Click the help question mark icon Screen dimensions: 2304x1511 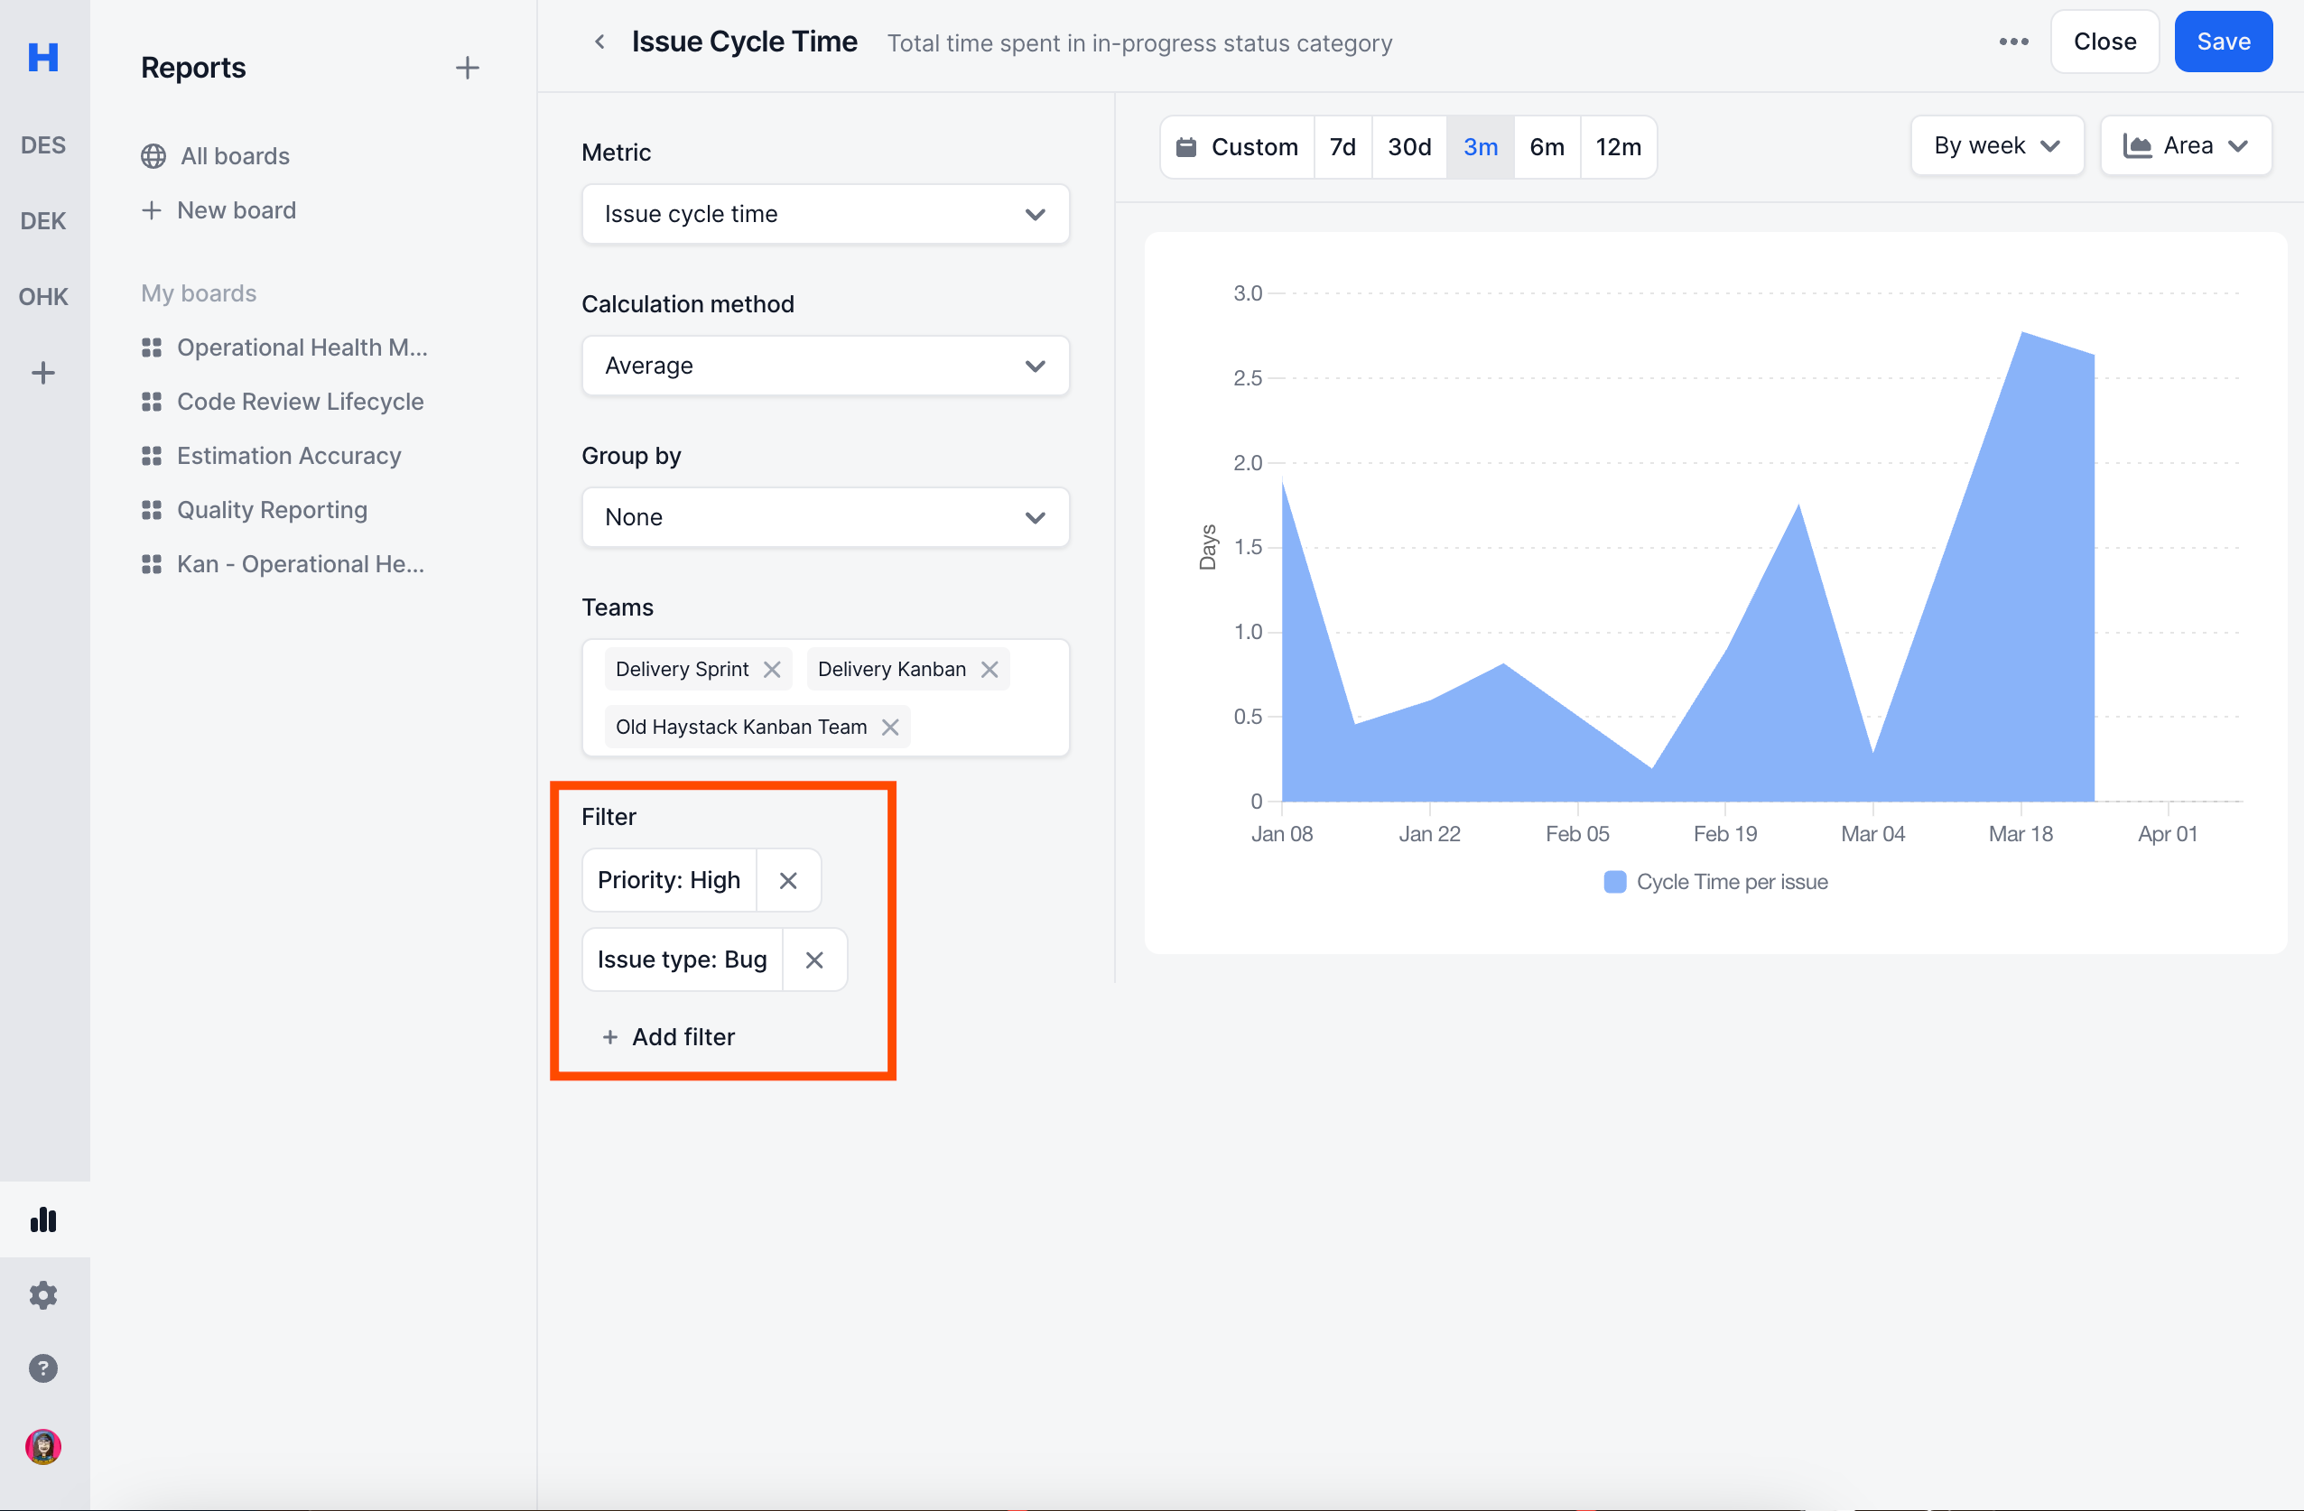point(43,1368)
